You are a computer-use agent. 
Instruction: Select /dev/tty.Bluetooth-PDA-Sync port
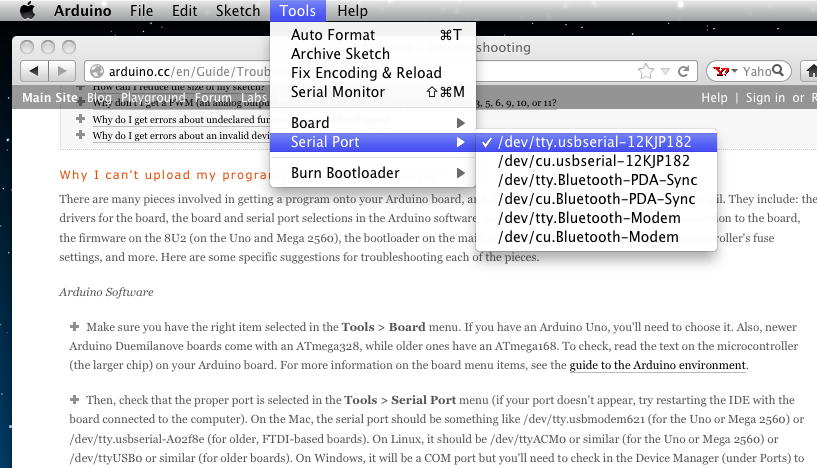596,180
